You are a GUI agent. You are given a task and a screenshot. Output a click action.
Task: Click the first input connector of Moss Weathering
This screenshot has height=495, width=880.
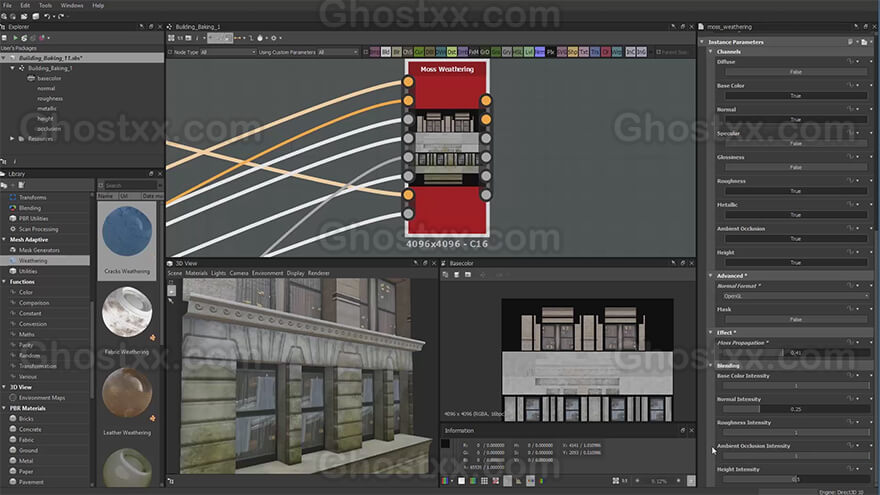coord(408,82)
